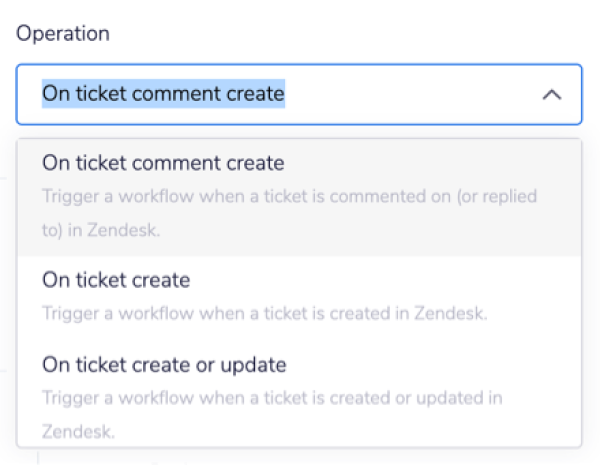This screenshot has width=600, height=465.
Task: Click blank space between field text and chevron
Action: click(410, 95)
